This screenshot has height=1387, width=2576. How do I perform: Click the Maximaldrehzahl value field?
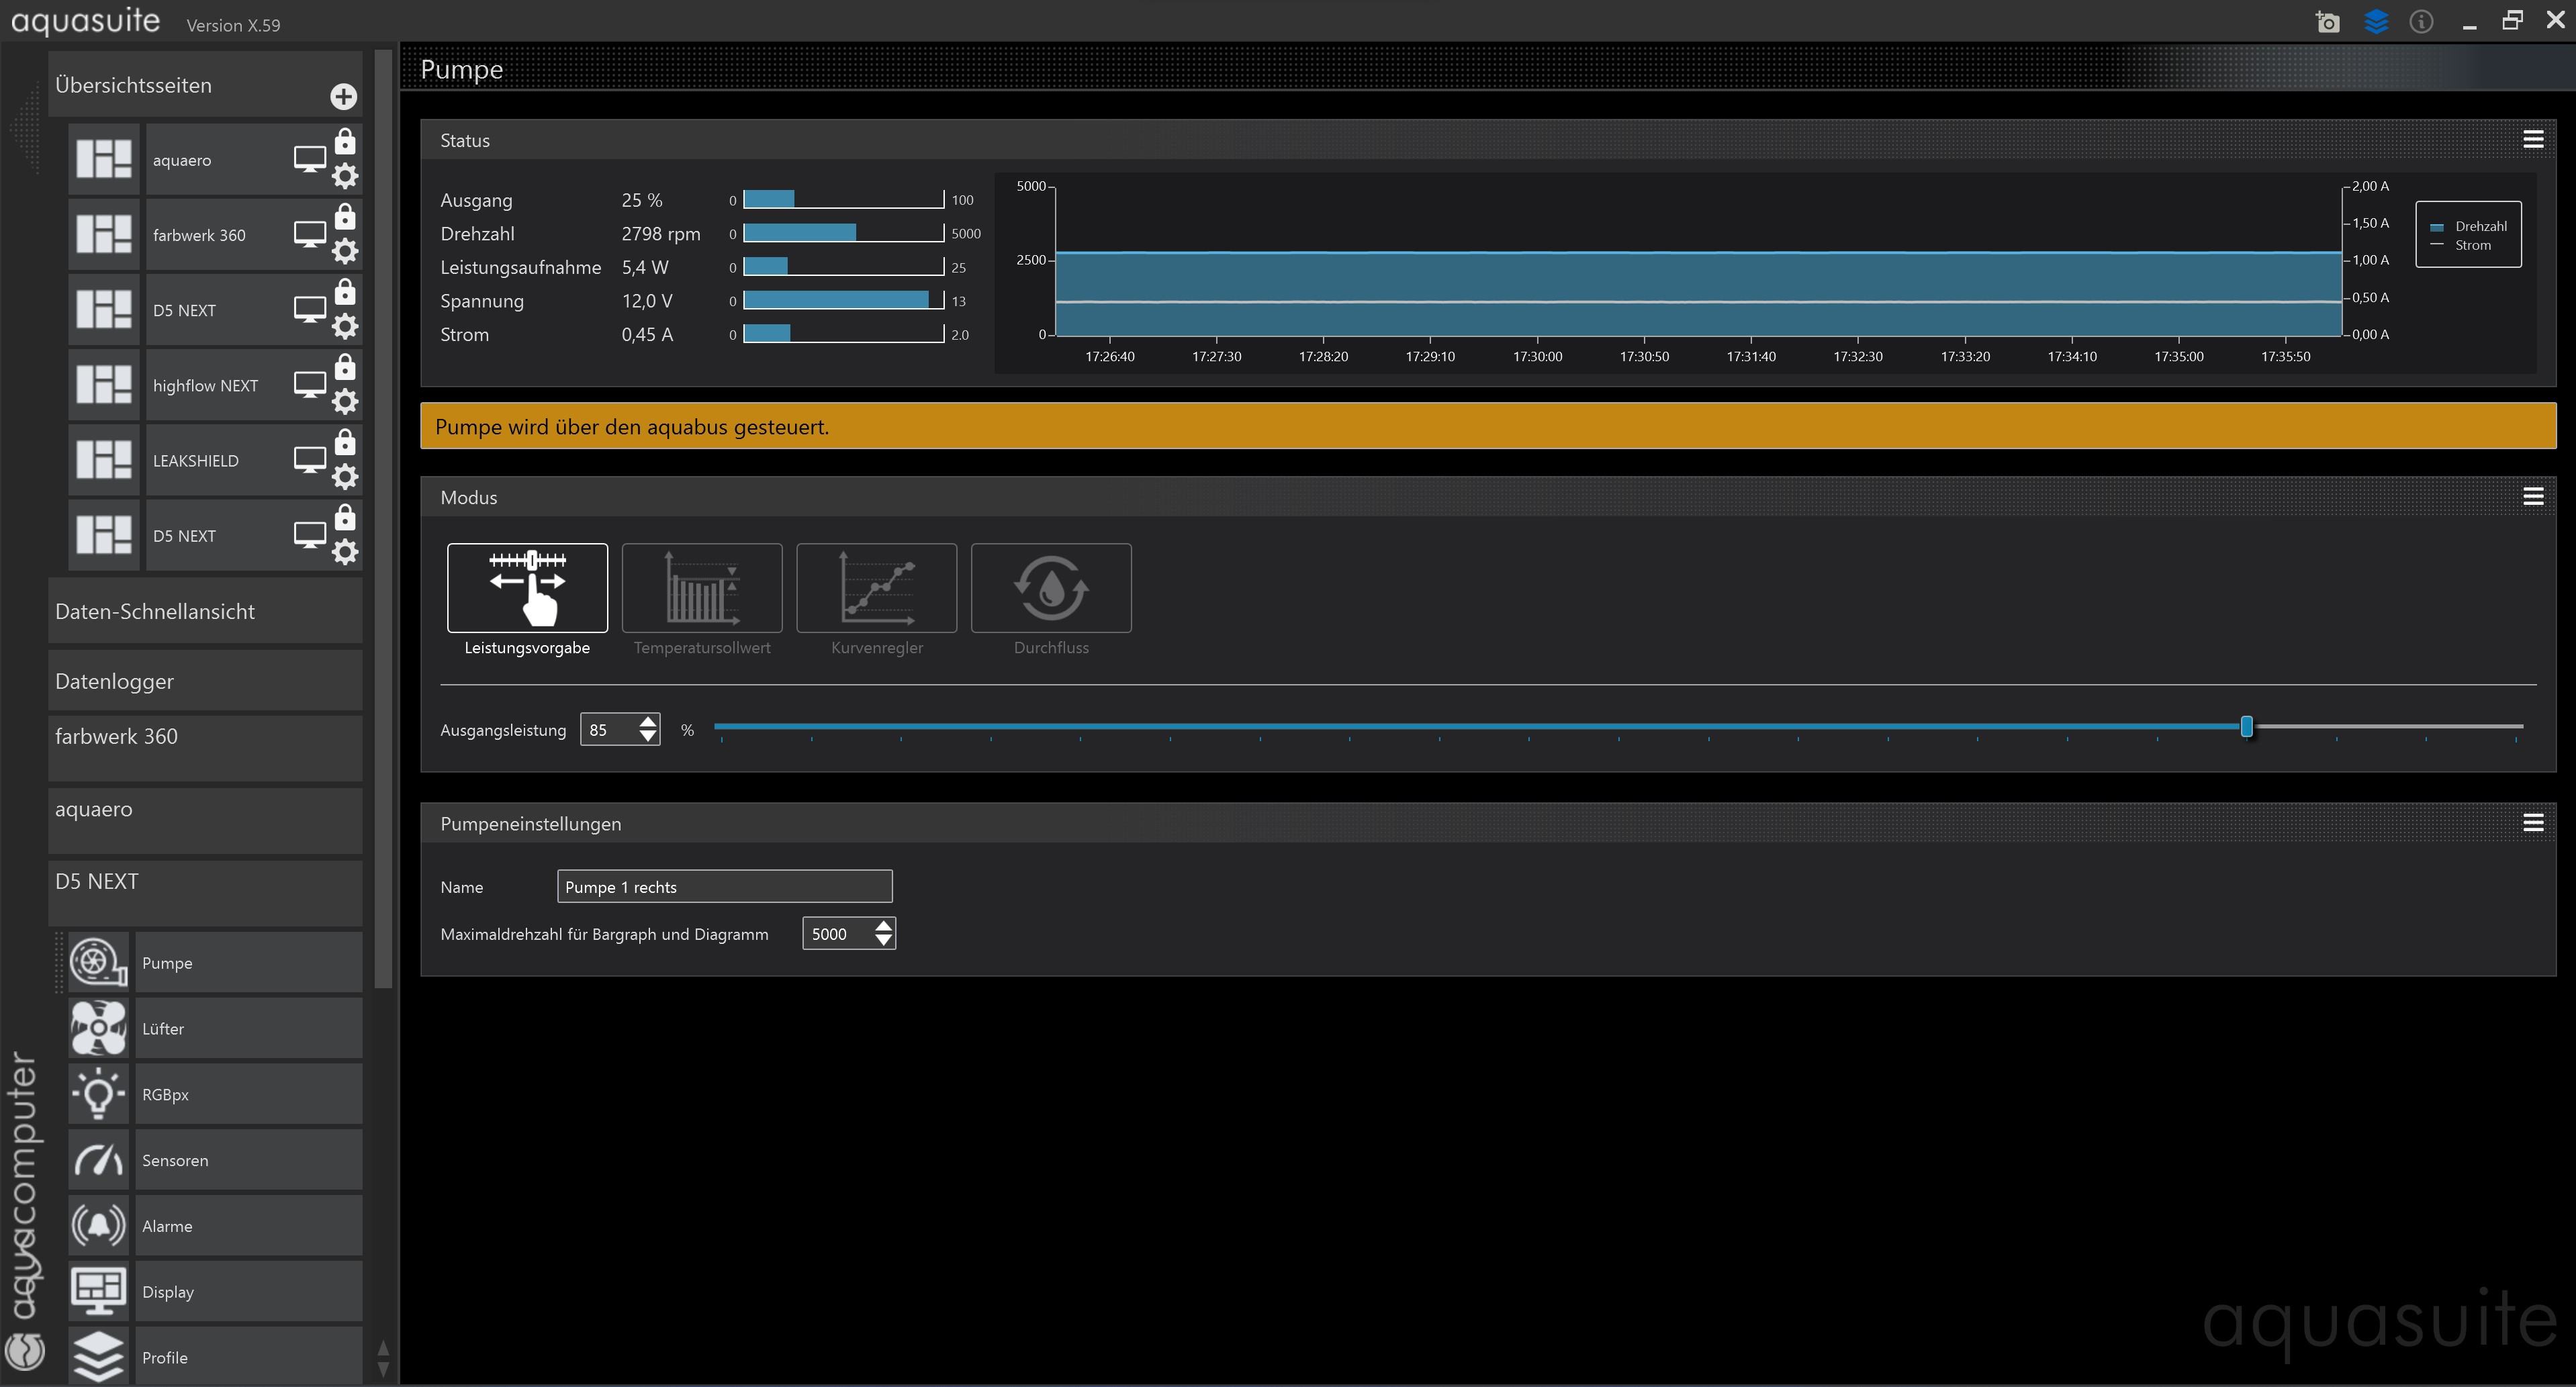[x=837, y=934]
